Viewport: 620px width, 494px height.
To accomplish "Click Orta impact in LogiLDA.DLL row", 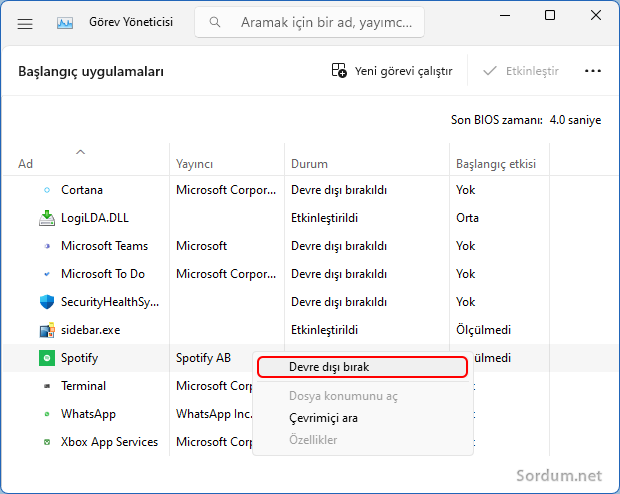I will click(x=467, y=218).
